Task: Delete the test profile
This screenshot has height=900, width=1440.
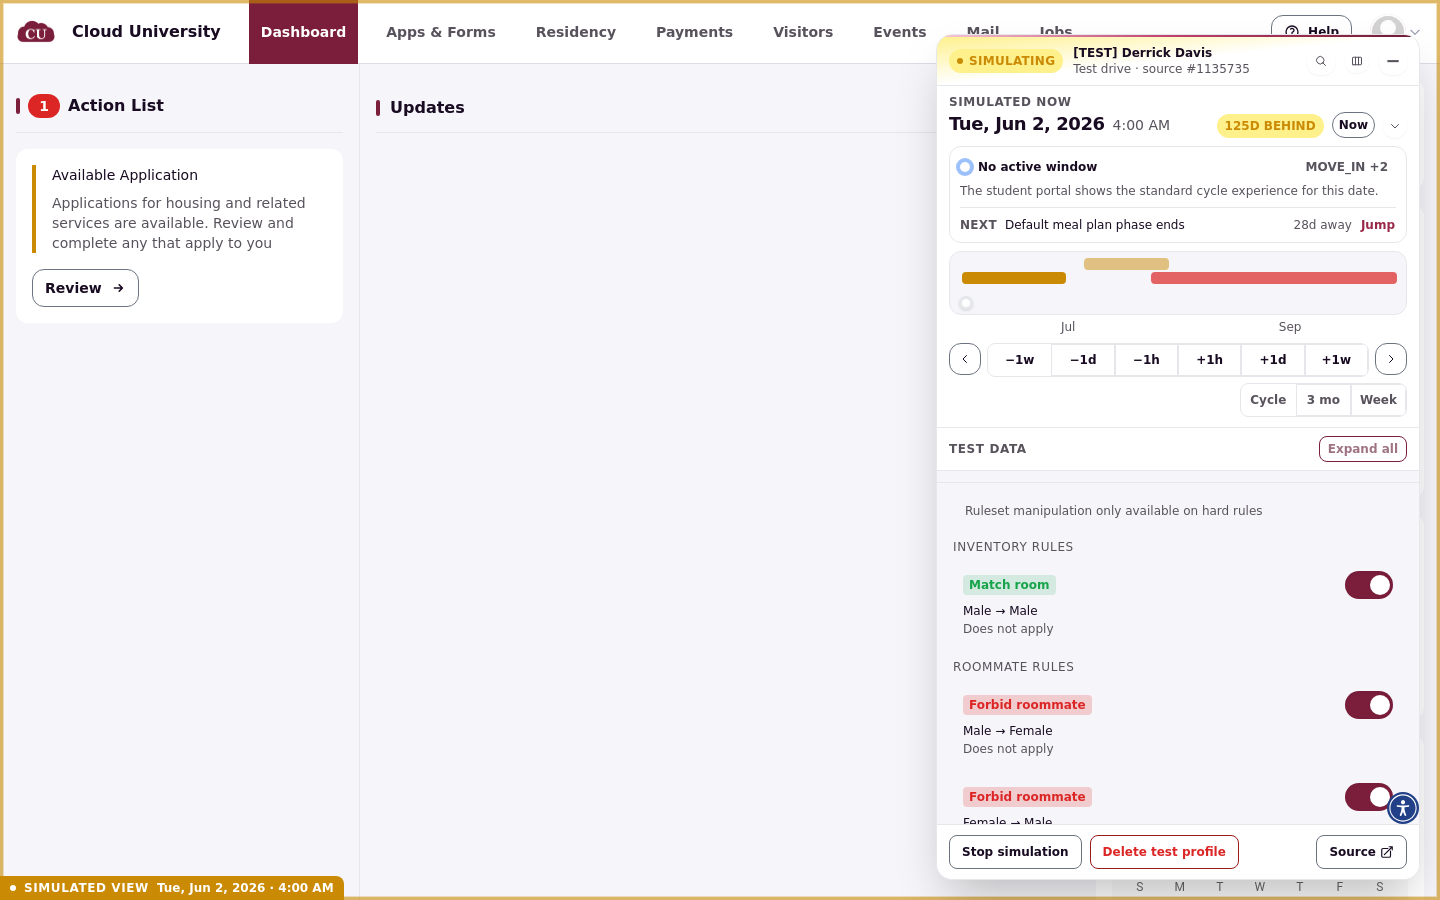Action: click(1164, 852)
